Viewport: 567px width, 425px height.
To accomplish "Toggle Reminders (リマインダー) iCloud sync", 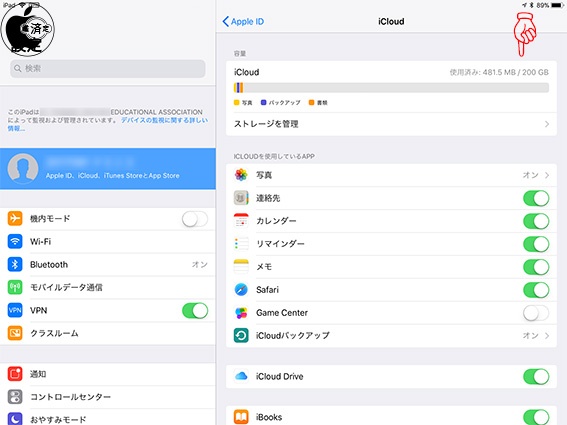I will (x=536, y=244).
